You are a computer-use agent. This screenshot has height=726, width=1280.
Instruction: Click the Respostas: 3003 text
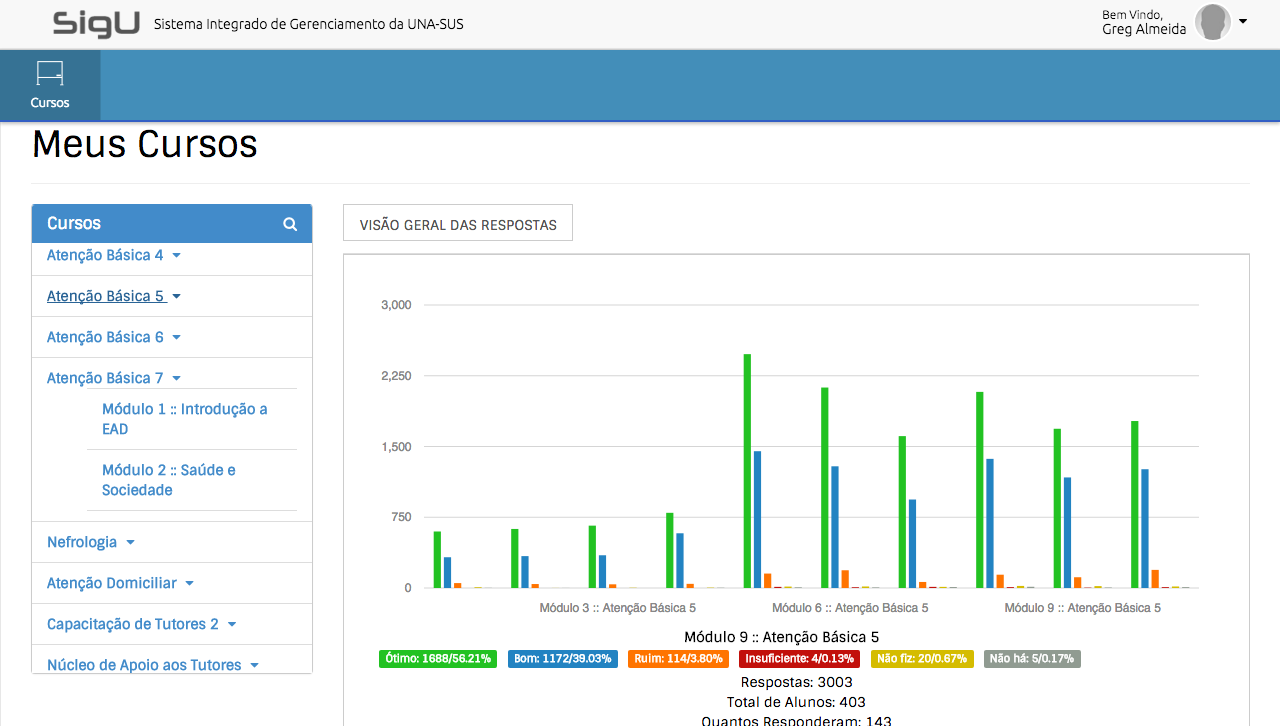point(796,682)
